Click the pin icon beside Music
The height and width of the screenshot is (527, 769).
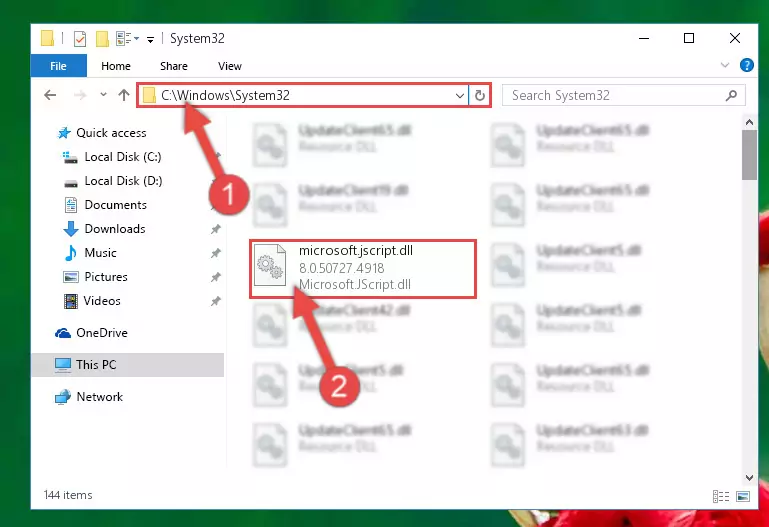[215, 253]
